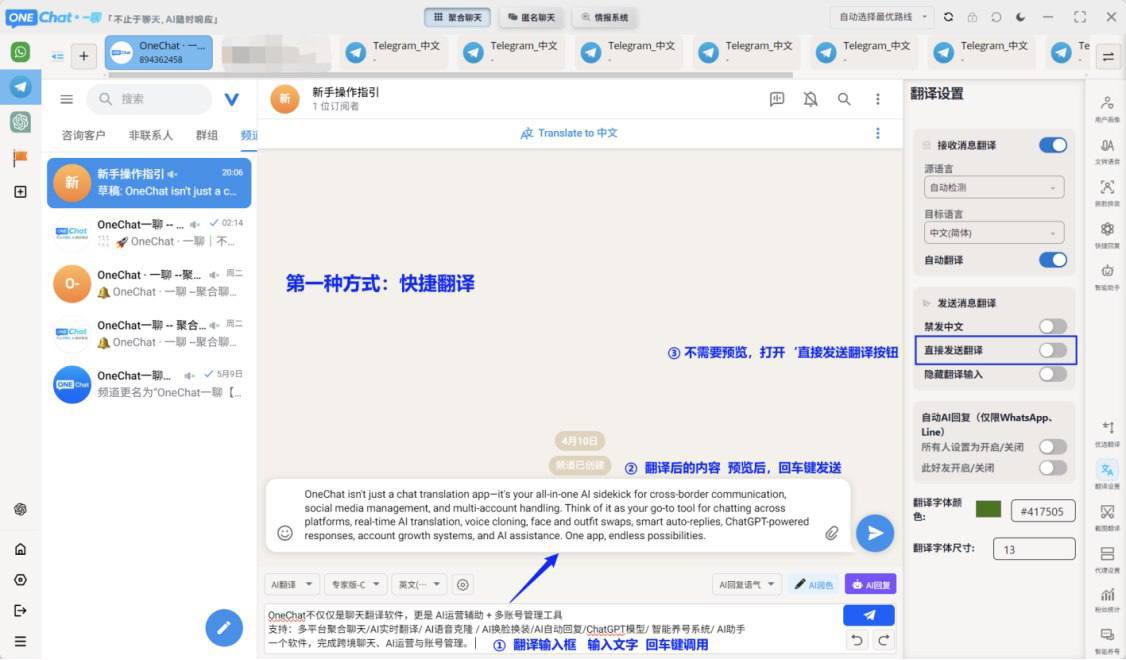Click the plus new account tab button
The height and width of the screenshot is (660, 1126).
point(83,55)
